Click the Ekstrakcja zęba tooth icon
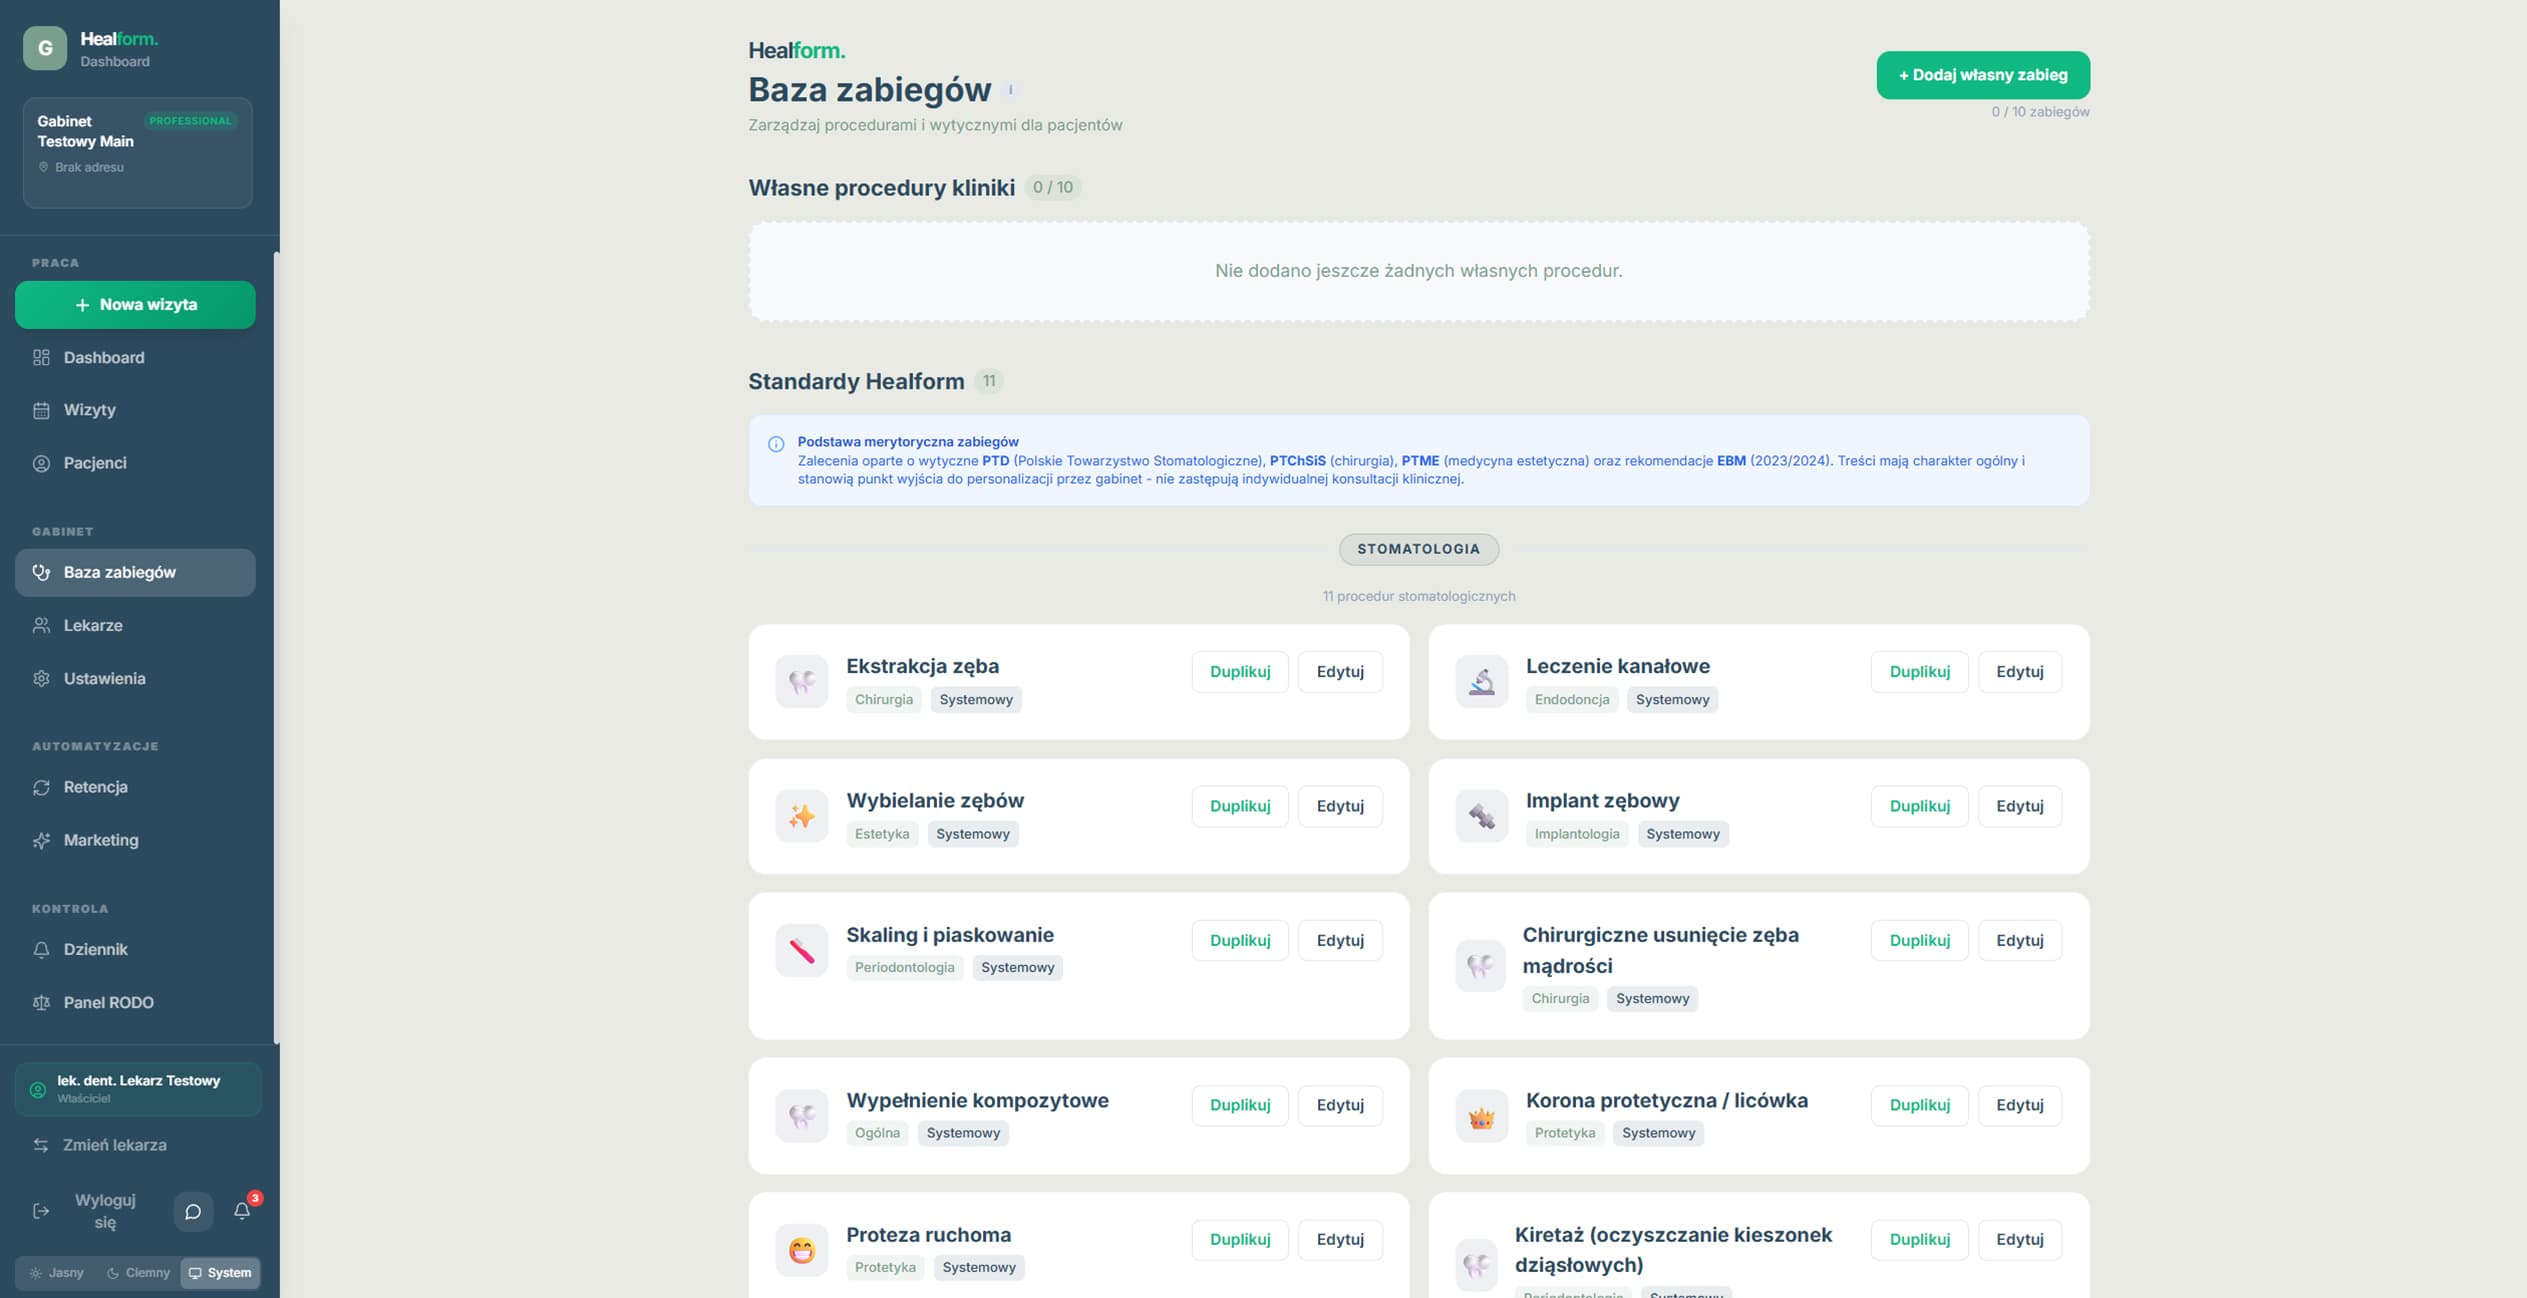 coord(802,682)
